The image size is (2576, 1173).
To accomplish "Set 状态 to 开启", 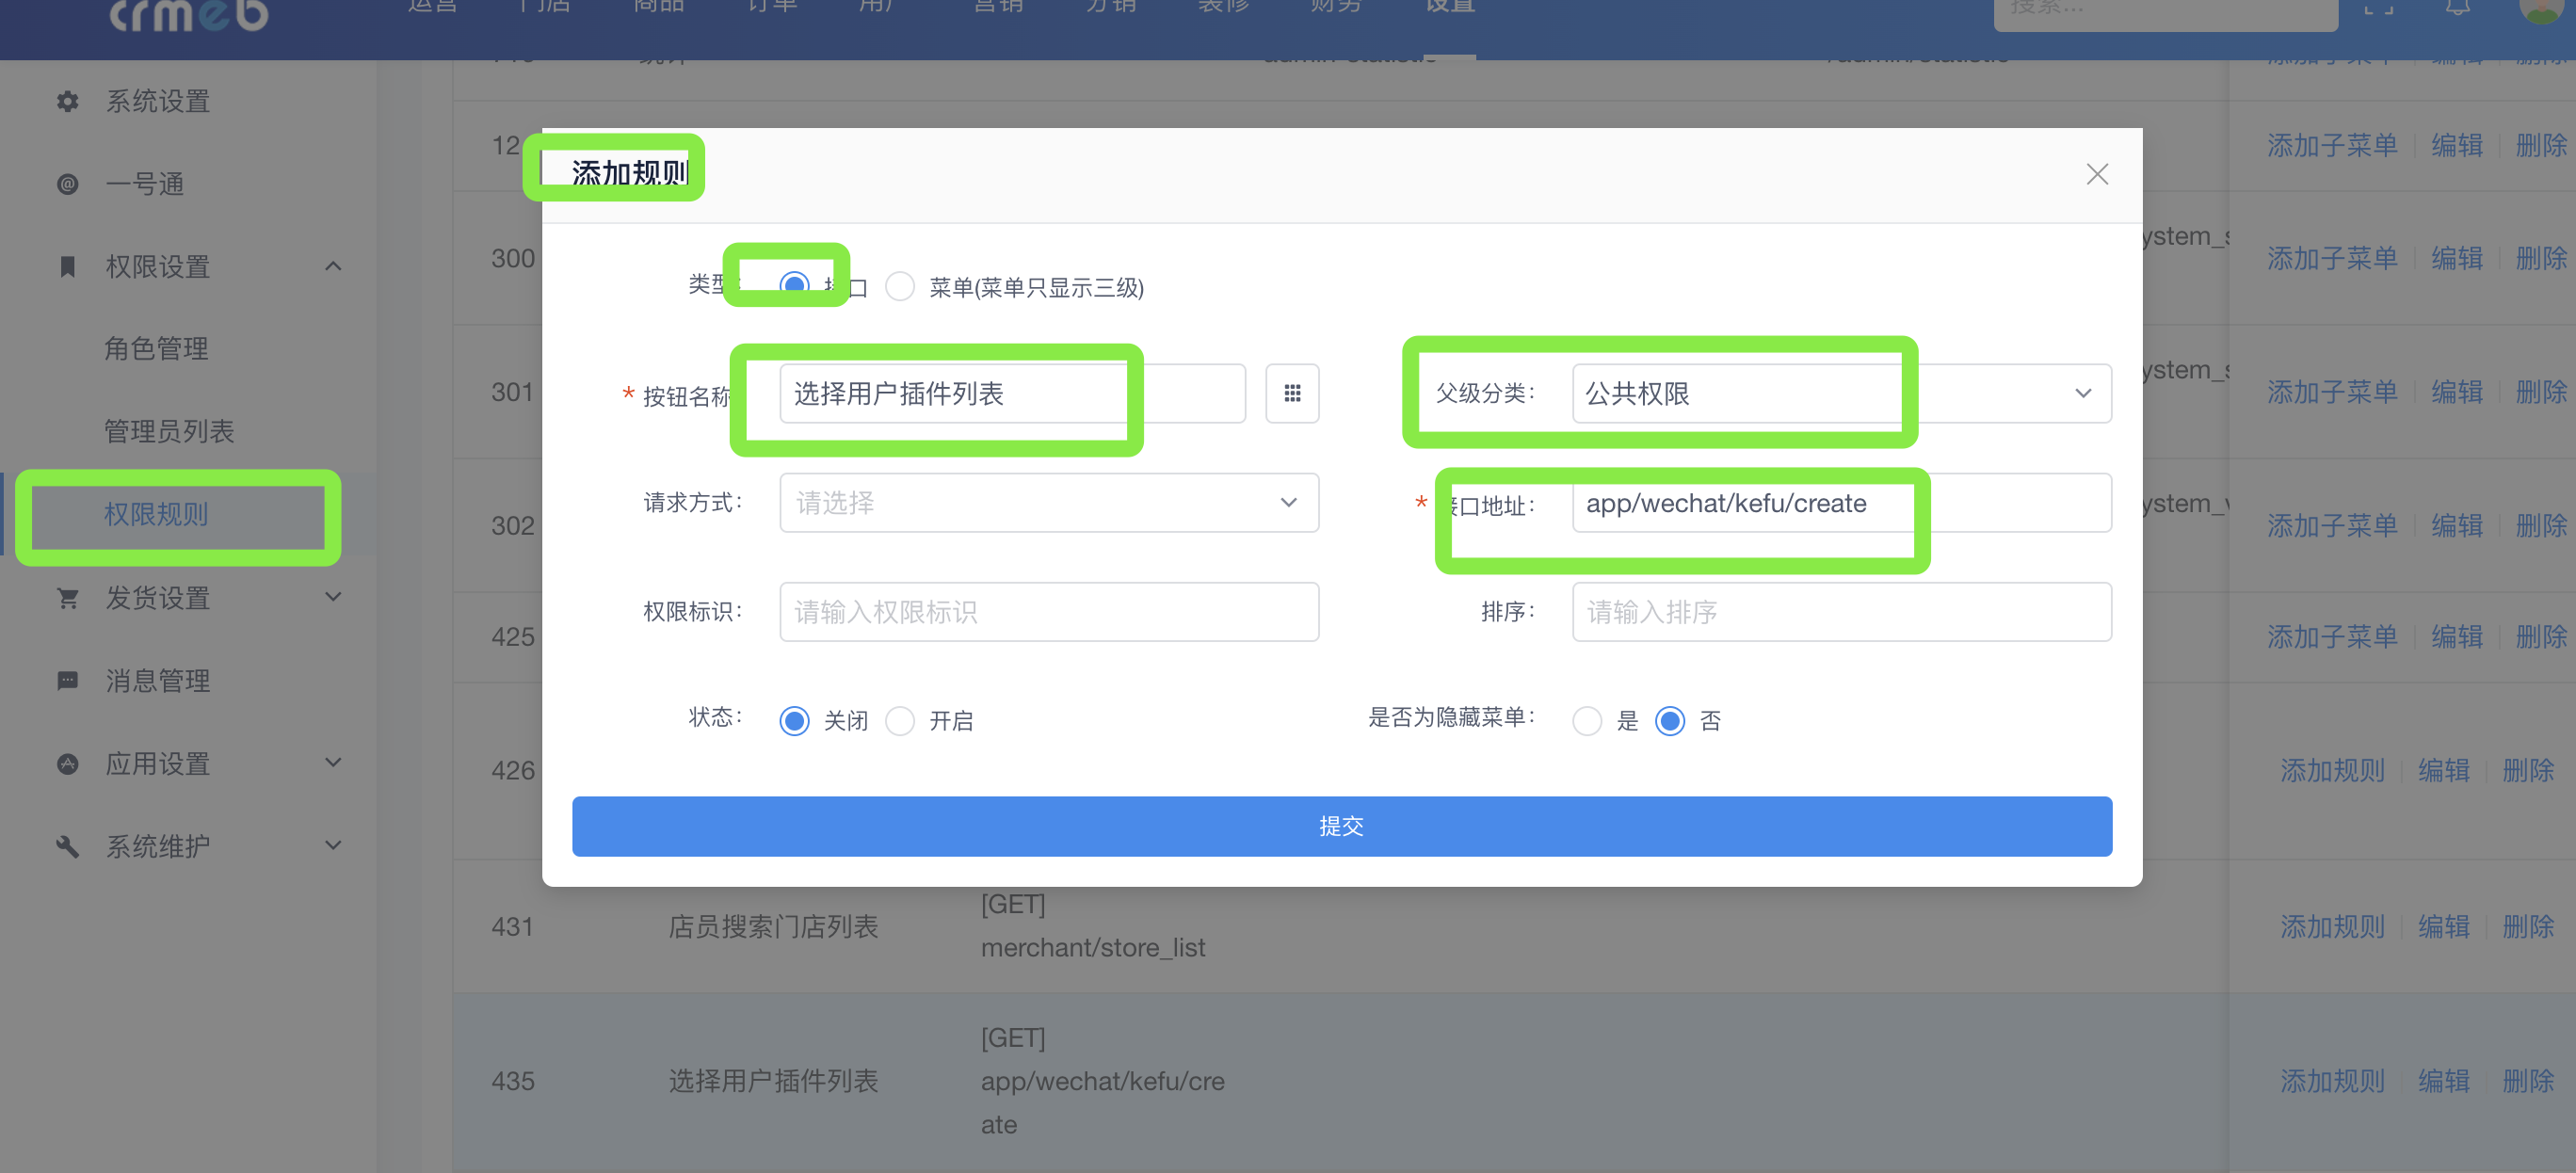I will 900,721.
